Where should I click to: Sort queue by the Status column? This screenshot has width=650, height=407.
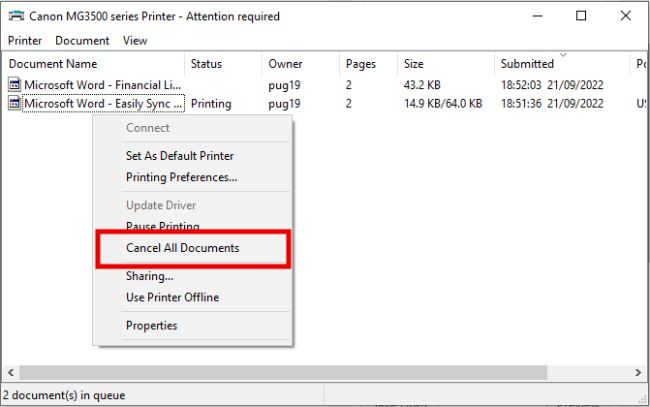pyautogui.click(x=206, y=64)
